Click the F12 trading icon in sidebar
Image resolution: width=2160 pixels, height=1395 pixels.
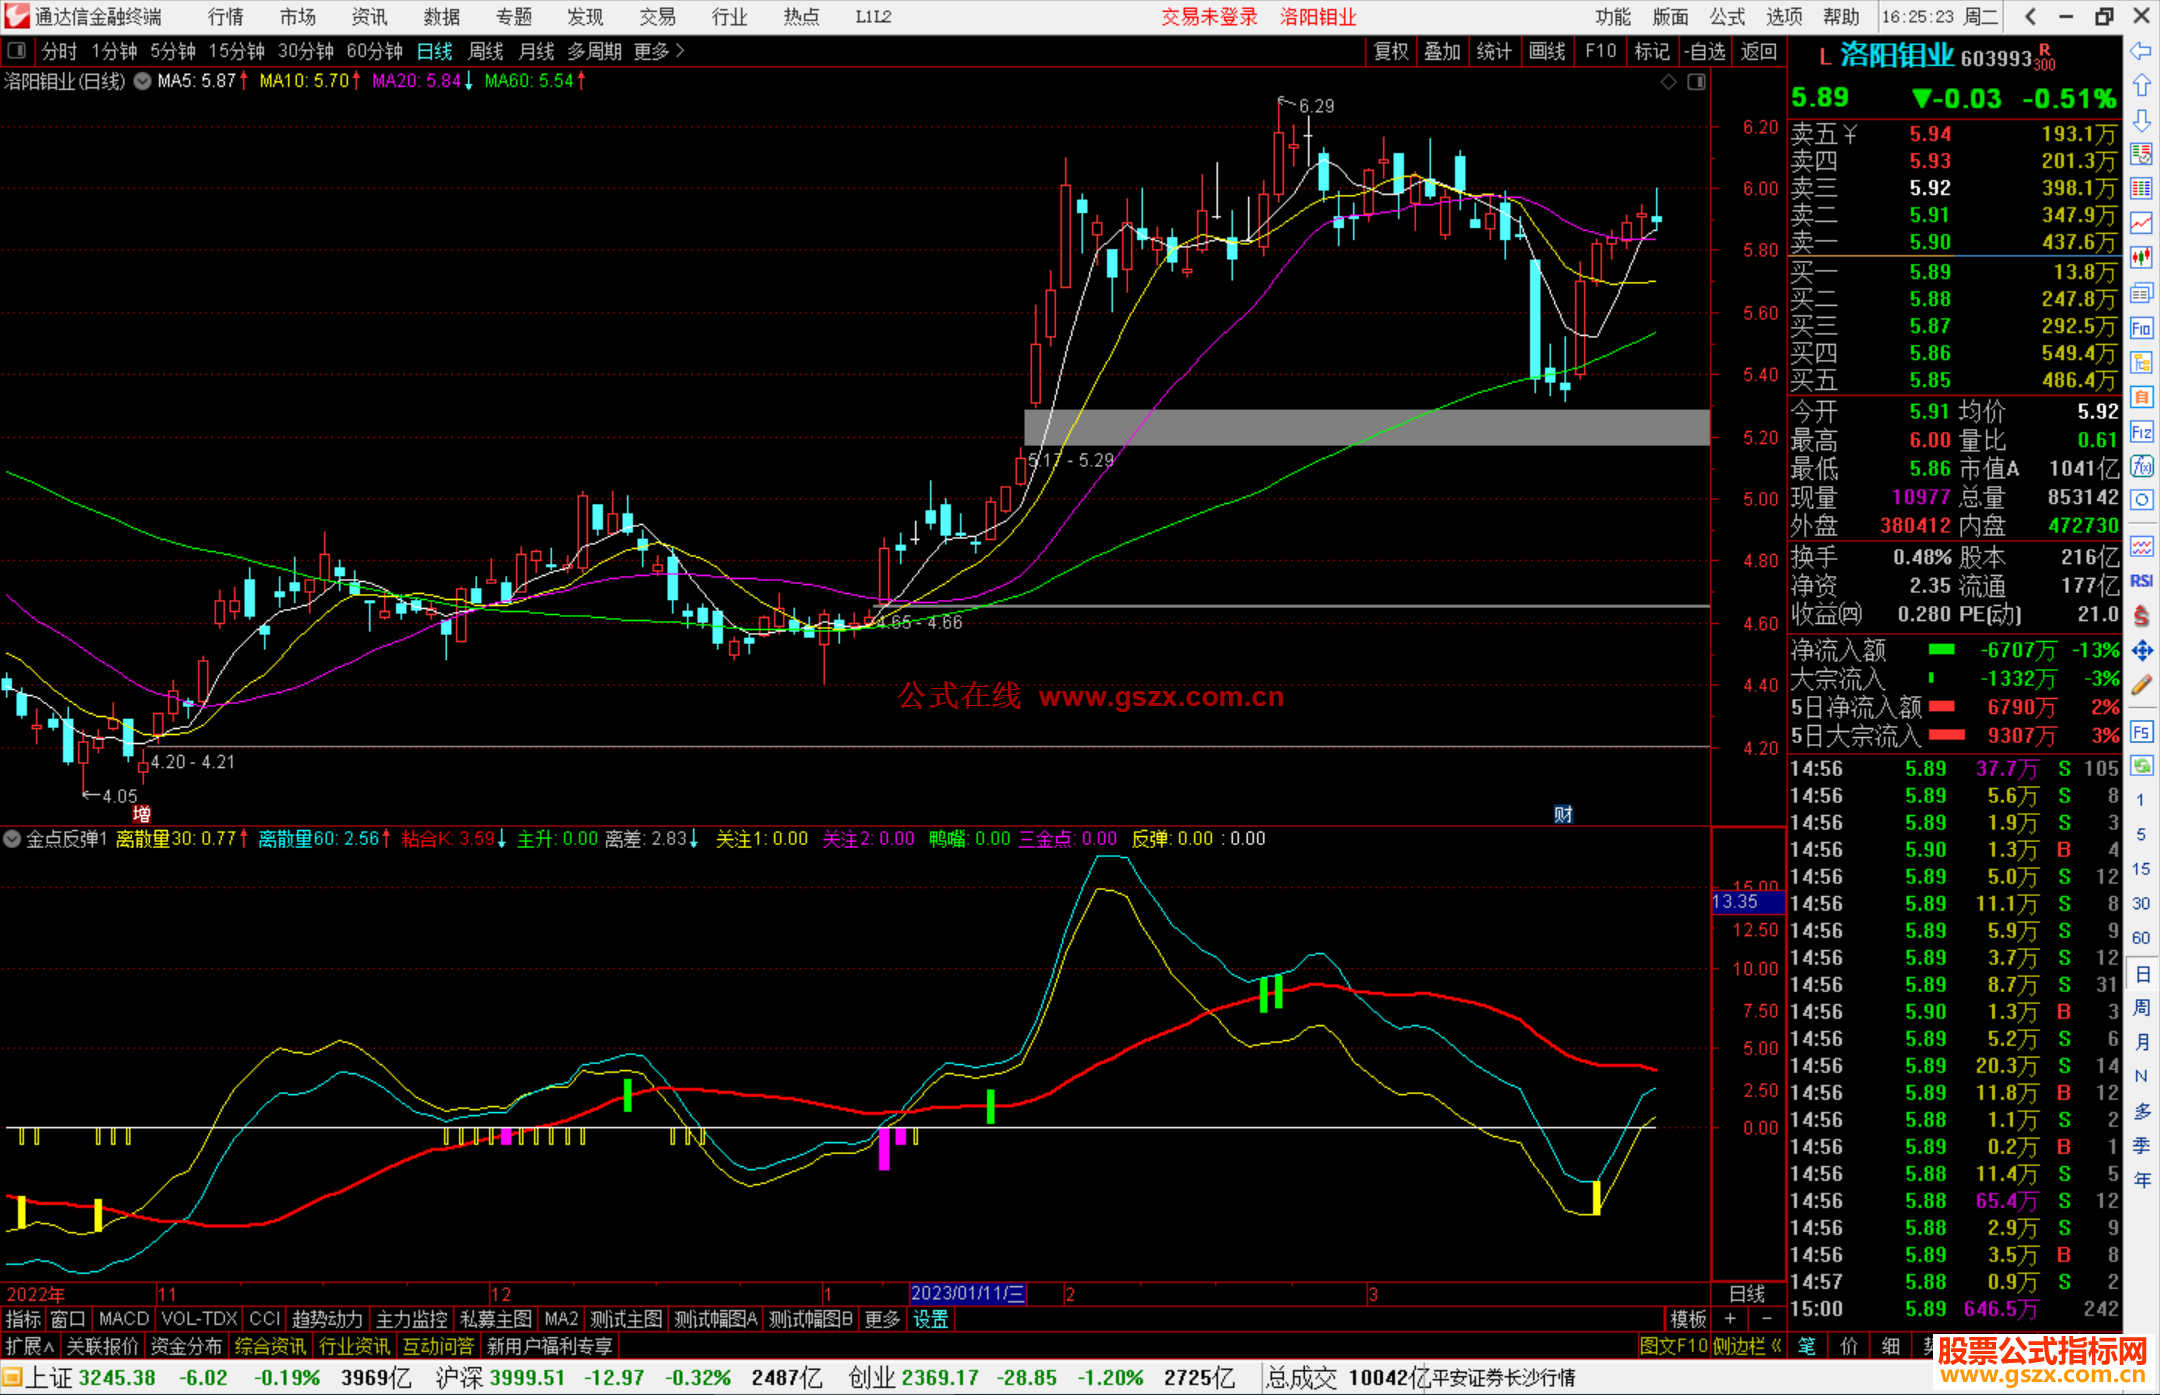[x=2141, y=432]
